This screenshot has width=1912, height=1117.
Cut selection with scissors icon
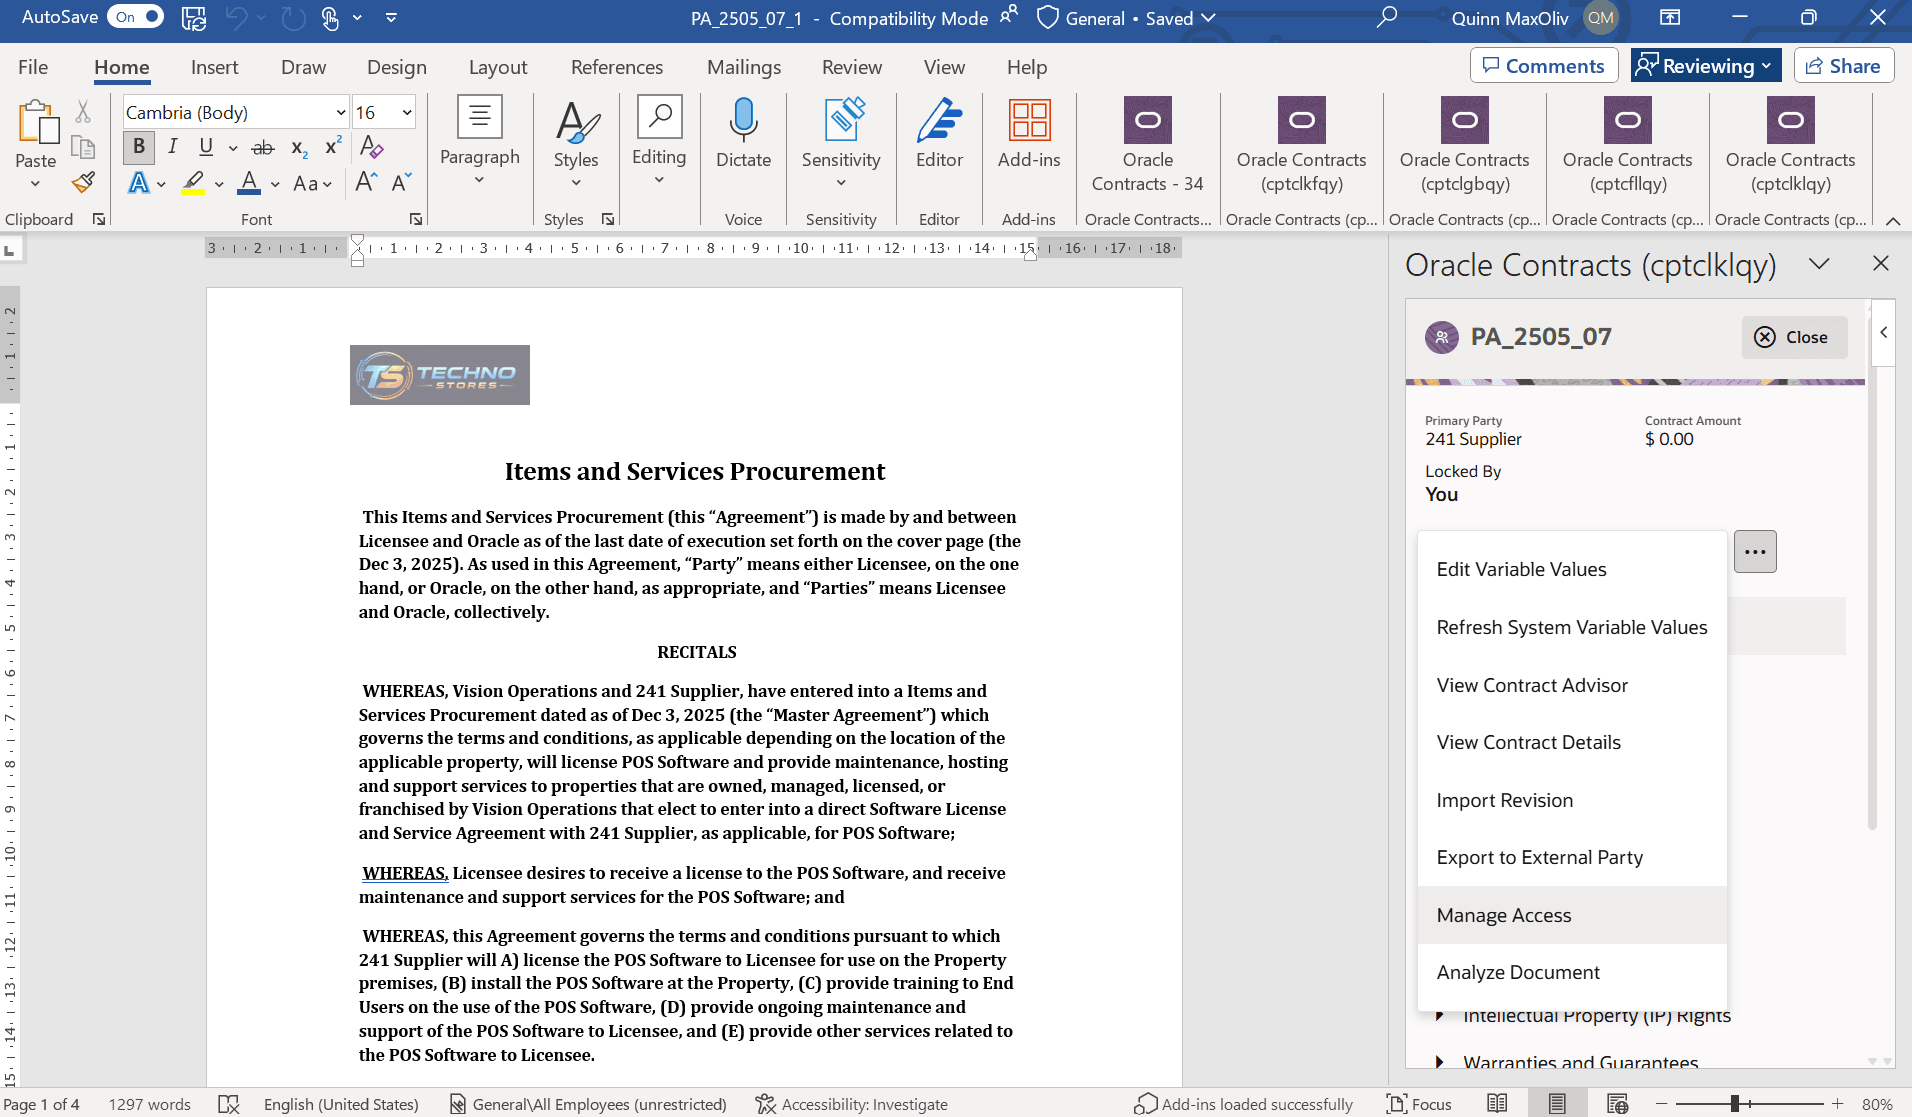point(83,111)
